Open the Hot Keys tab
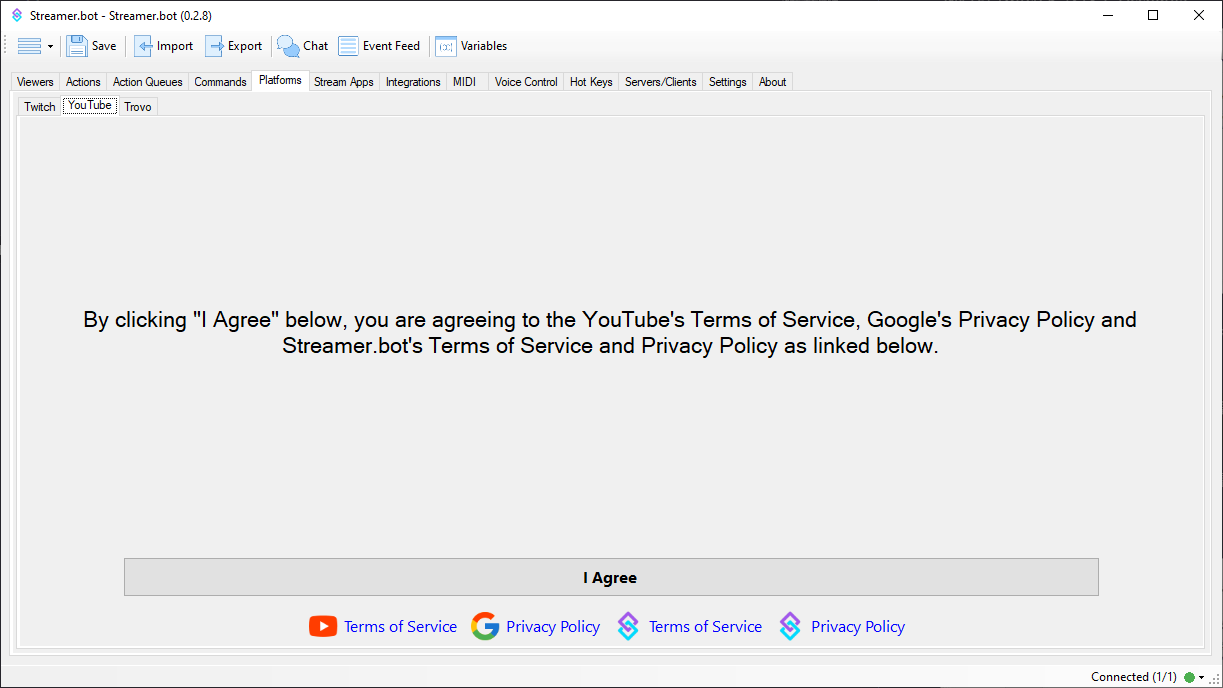This screenshot has height=688, width=1223. pyautogui.click(x=591, y=82)
